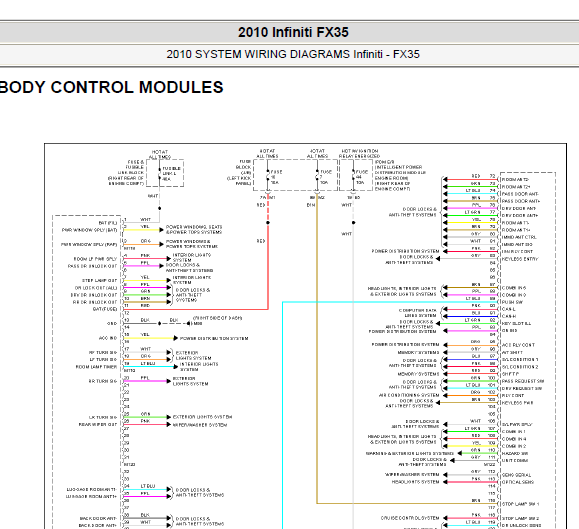Viewport: 579px width, 529px height.
Task: Click the 'REAR WIPER OUT' pin label
Action: pyautogui.click(x=97, y=425)
